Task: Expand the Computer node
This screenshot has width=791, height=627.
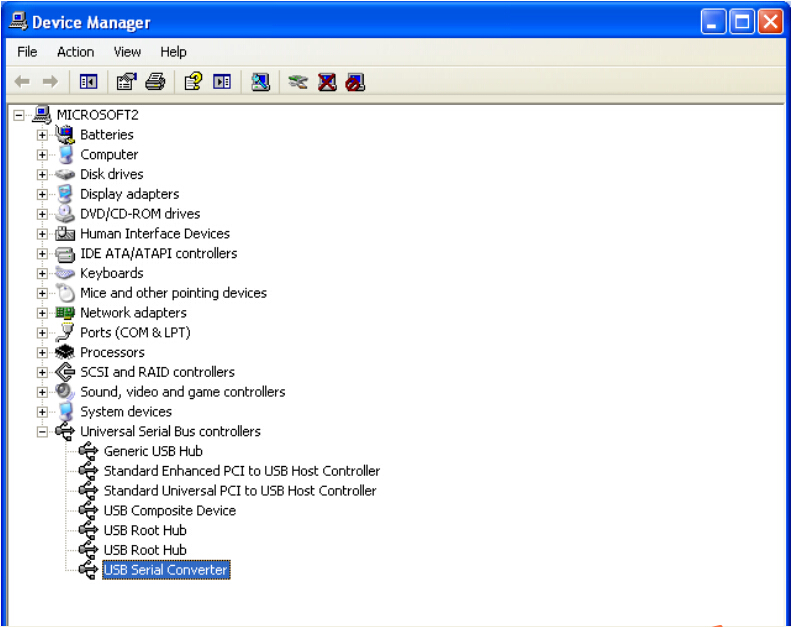Action: pyautogui.click(x=42, y=155)
